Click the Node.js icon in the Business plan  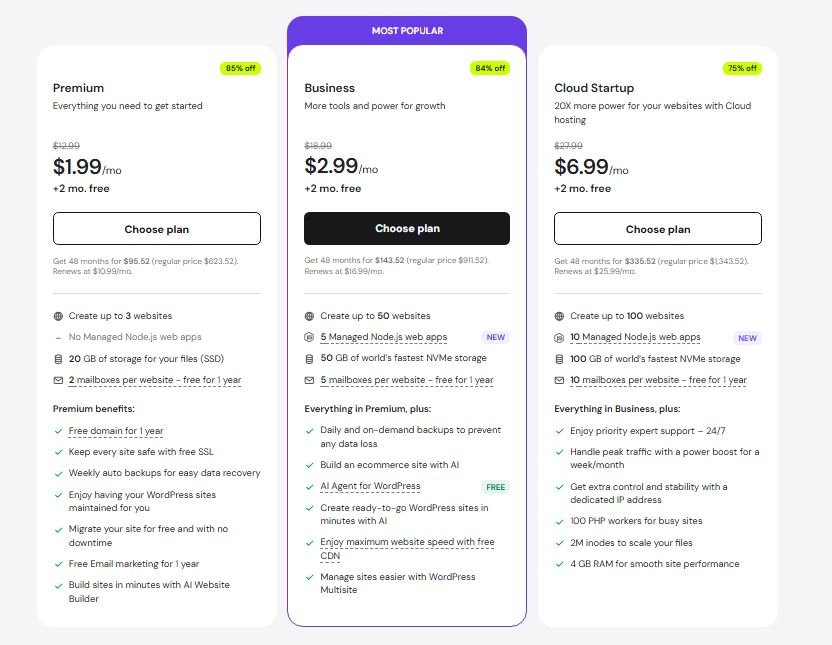click(309, 336)
